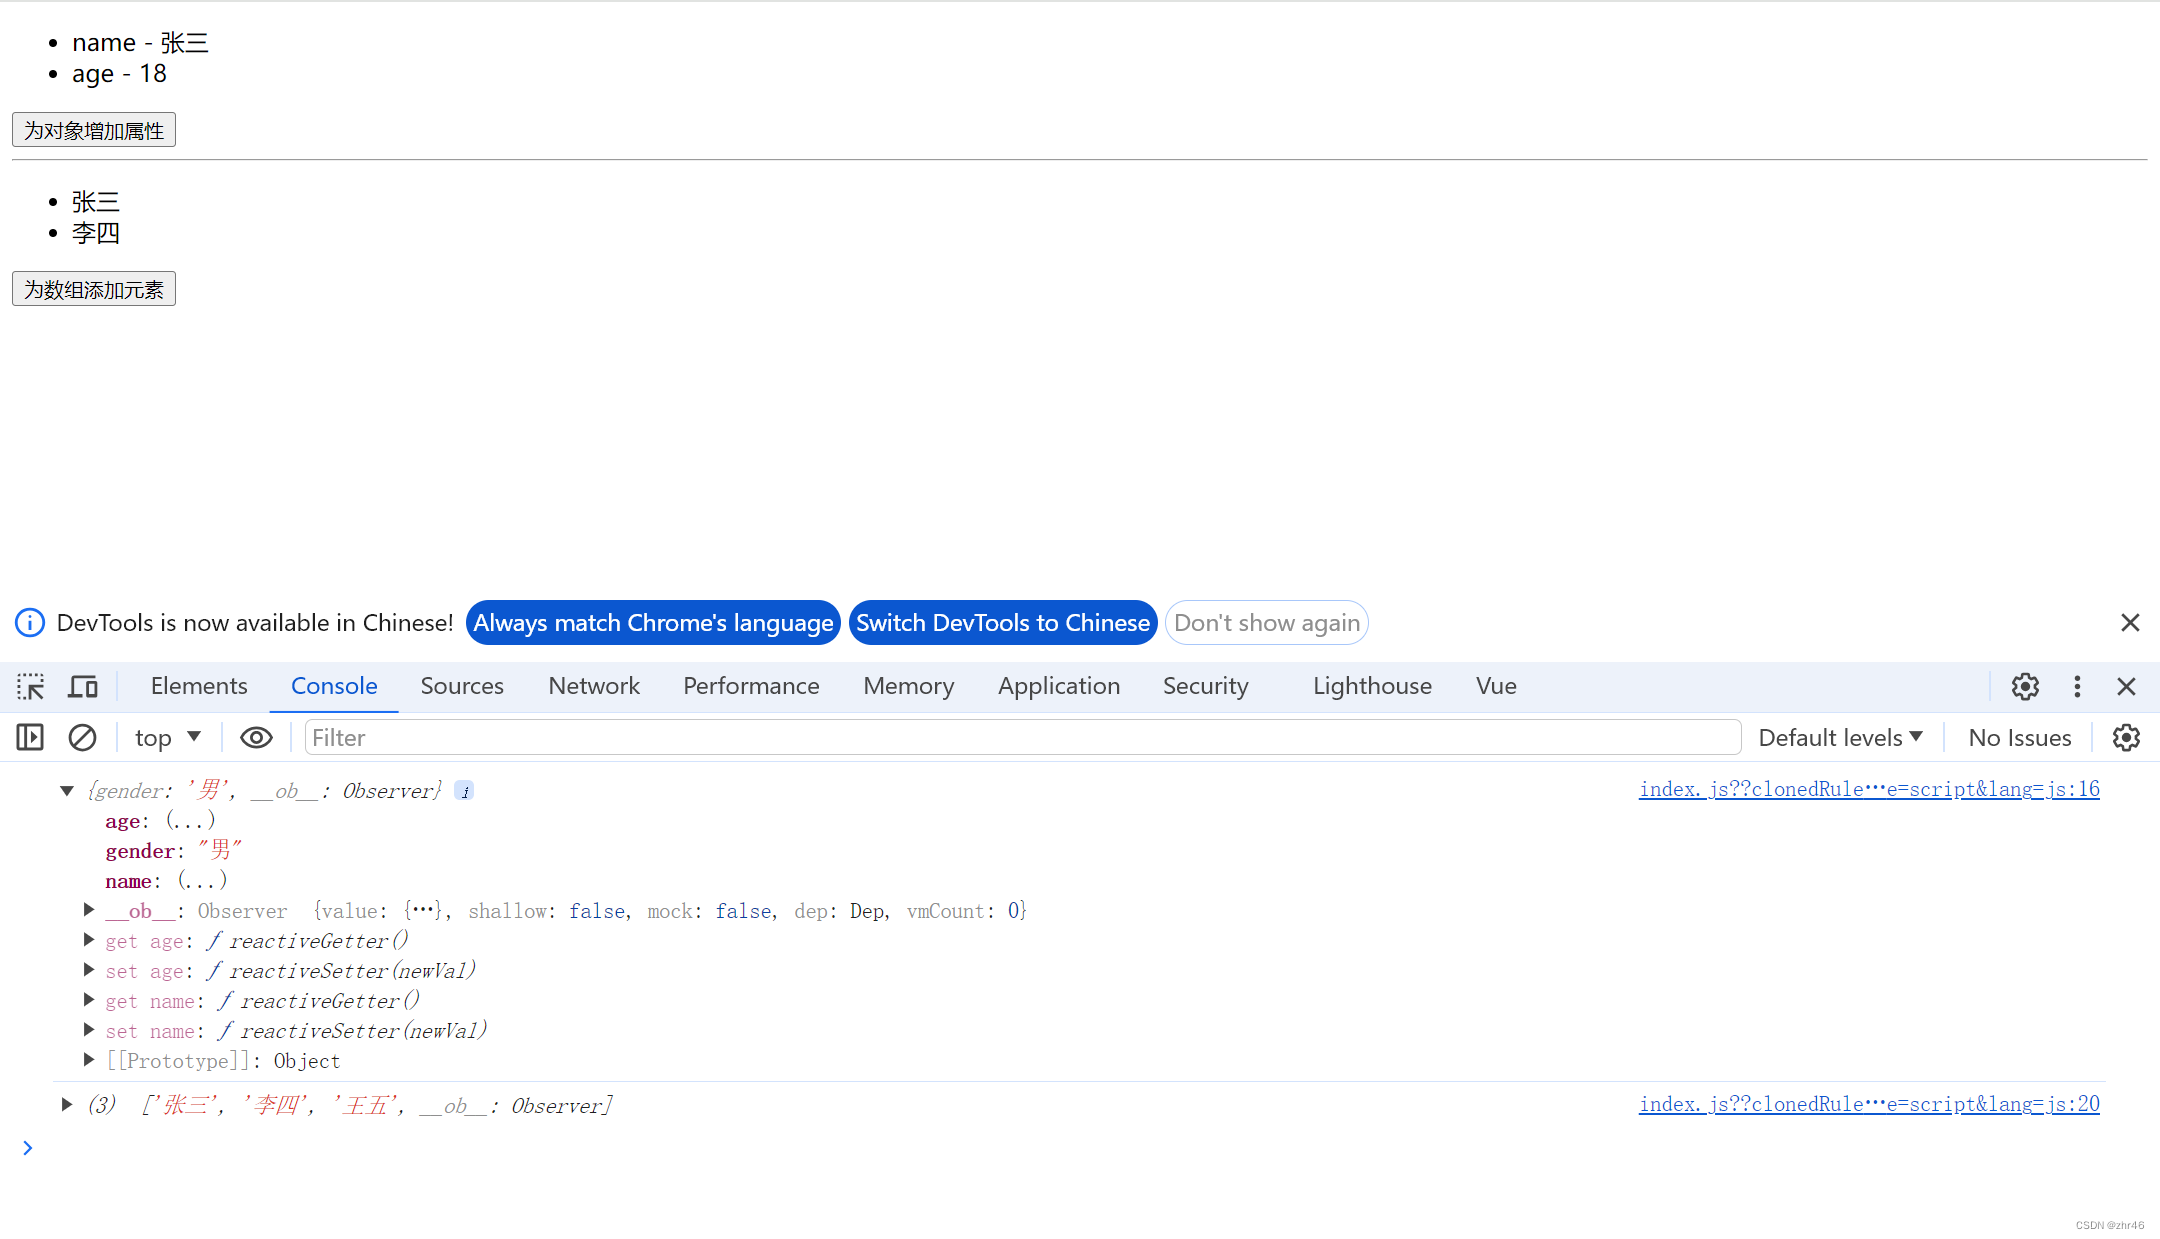
Task: Toggle the device toolbar icon
Action: click(x=83, y=686)
